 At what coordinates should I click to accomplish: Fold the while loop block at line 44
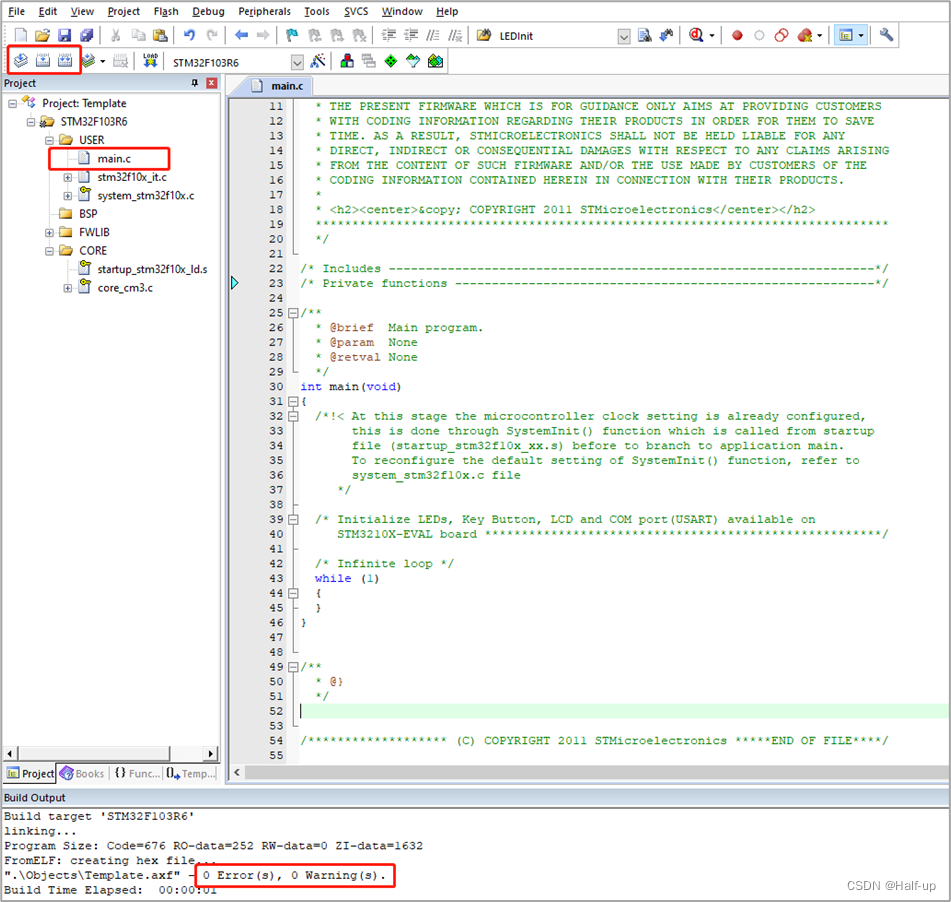click(x=293, y=593)
